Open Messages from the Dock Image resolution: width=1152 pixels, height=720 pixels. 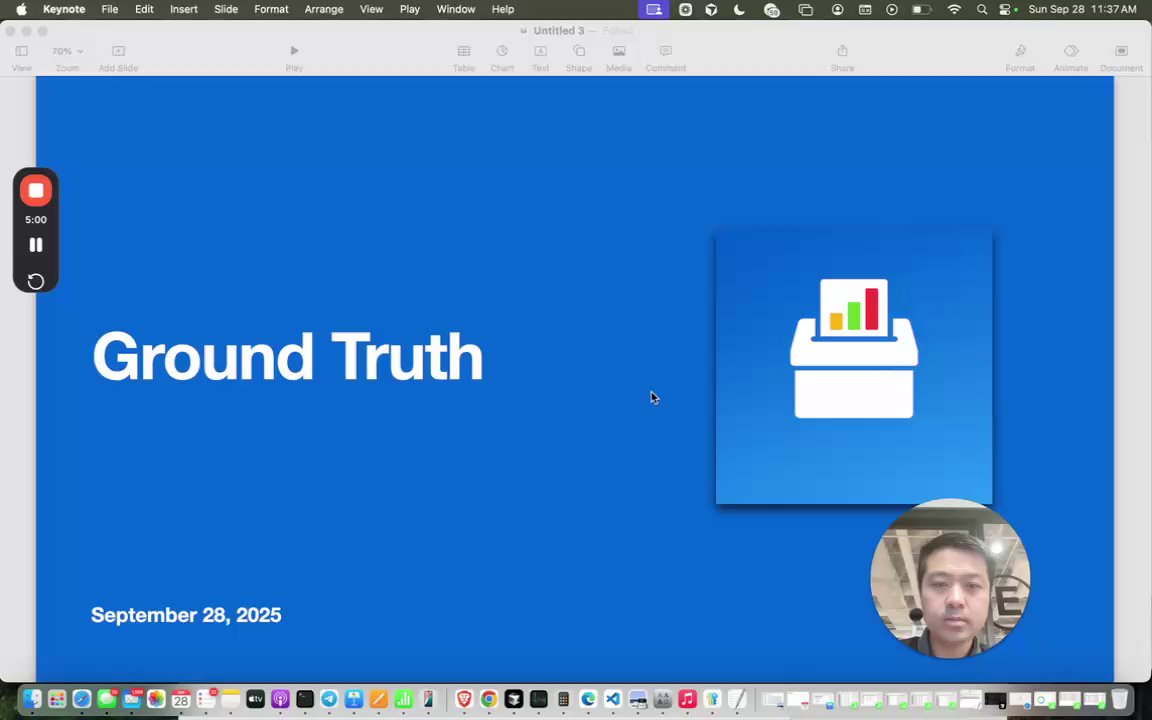107,699
